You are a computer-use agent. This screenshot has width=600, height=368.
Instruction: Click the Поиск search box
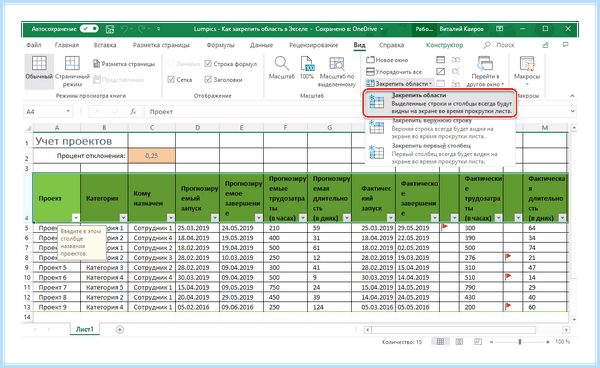[x=499, y=45]
